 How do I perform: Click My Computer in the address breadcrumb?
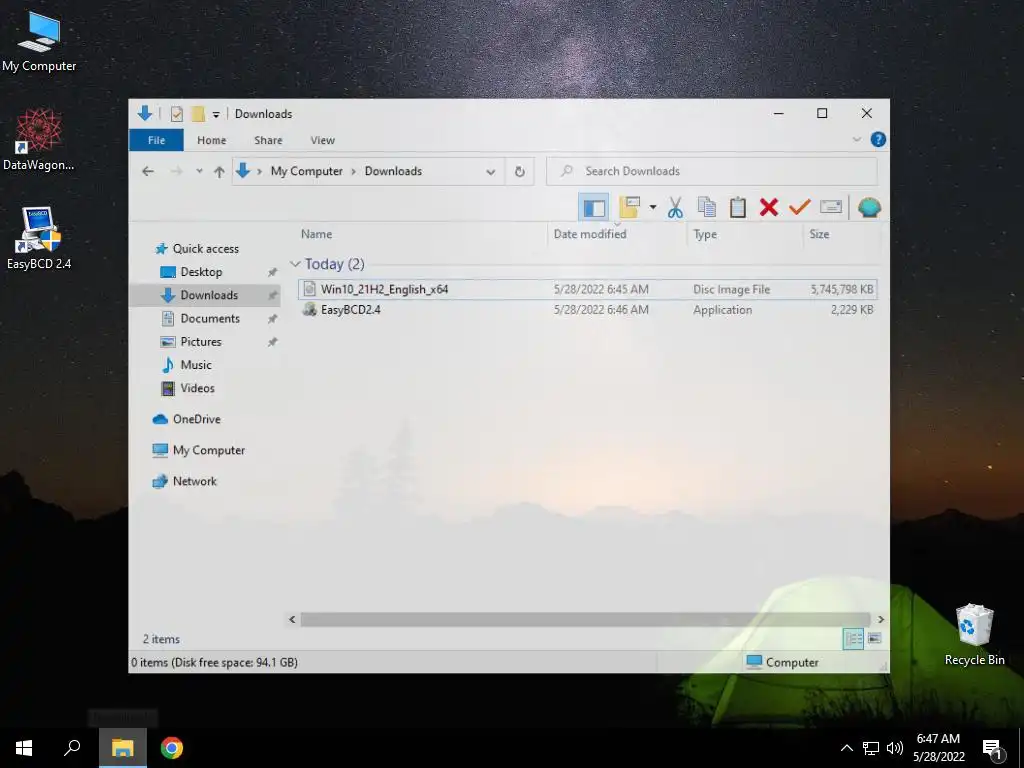coord(306,171)
